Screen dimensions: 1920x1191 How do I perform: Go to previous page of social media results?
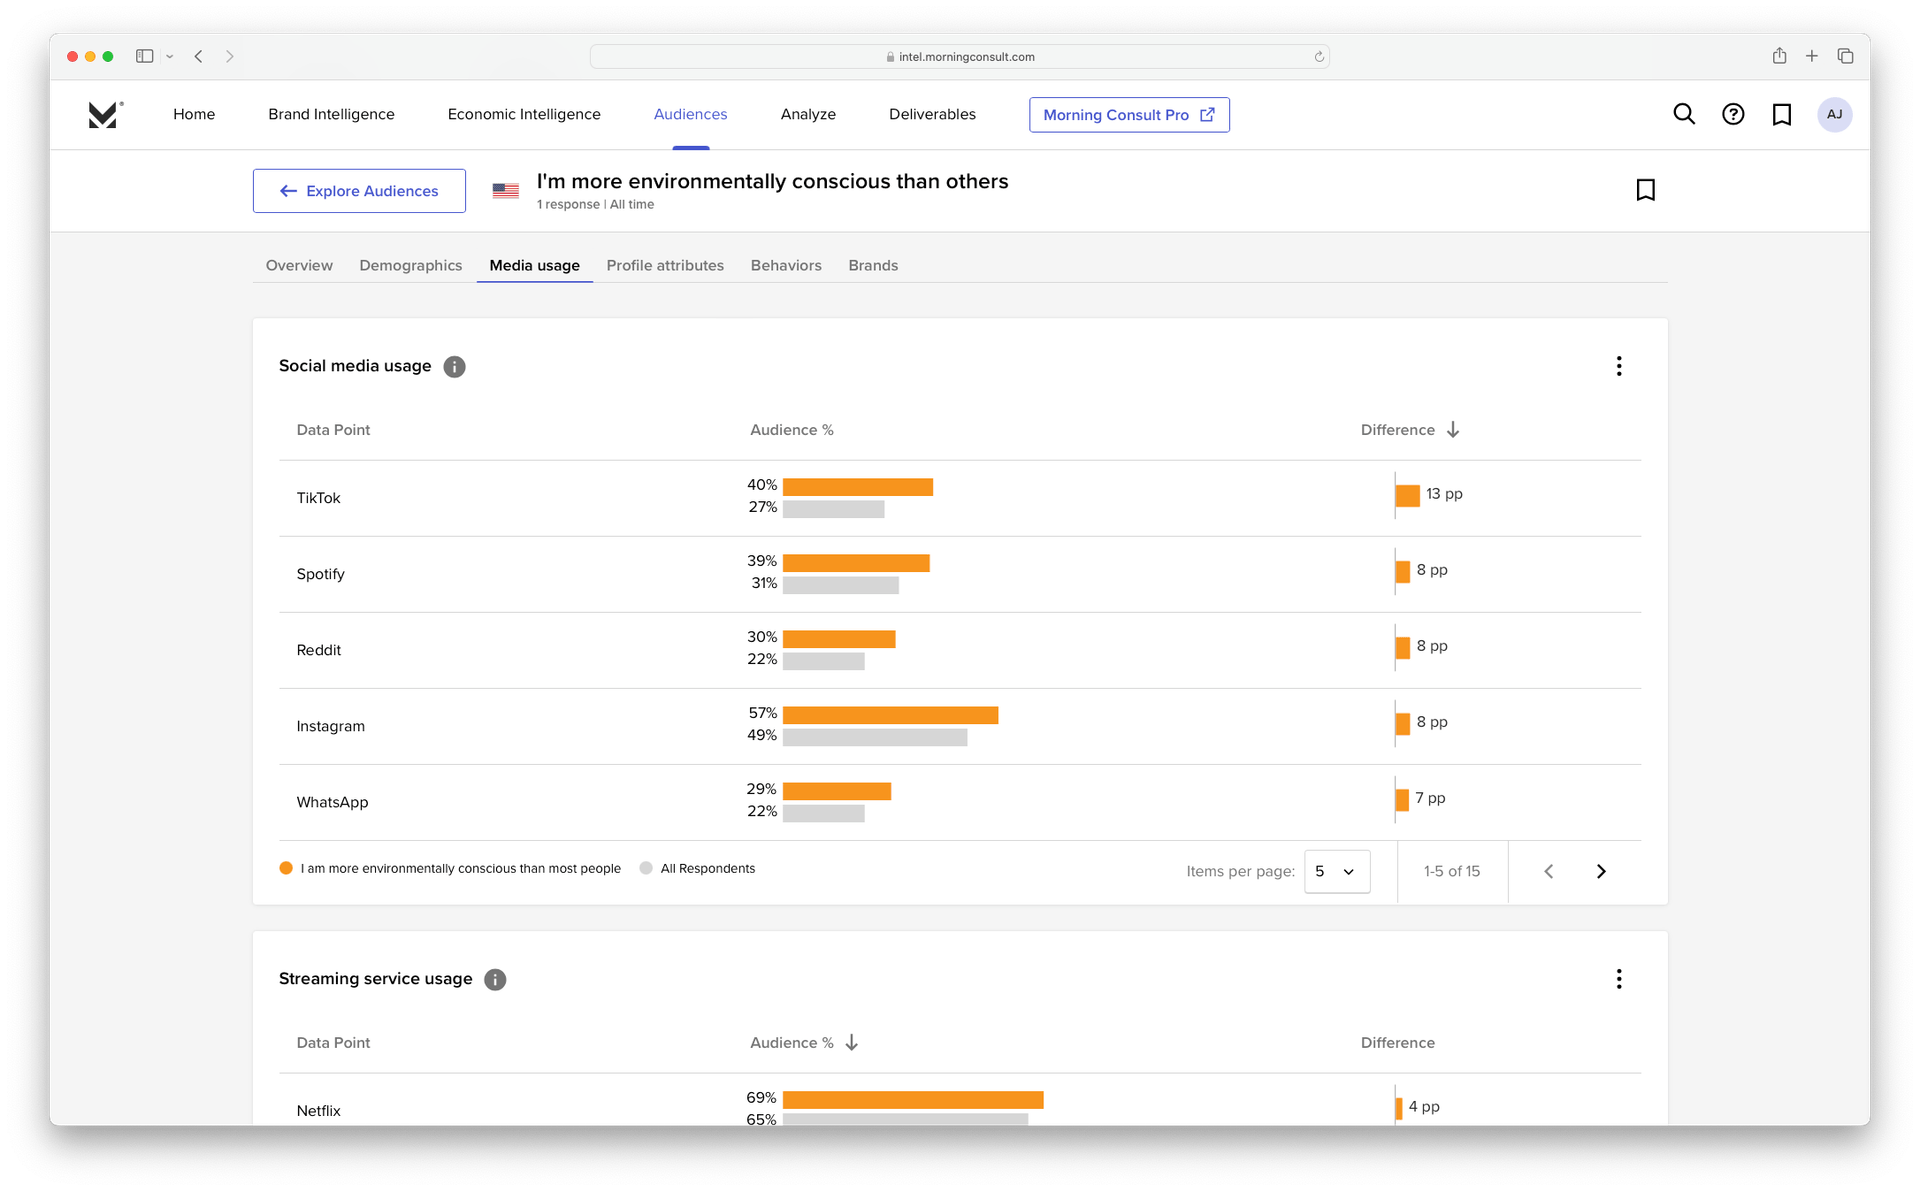pyautogui.click(x=1549, y=871)
